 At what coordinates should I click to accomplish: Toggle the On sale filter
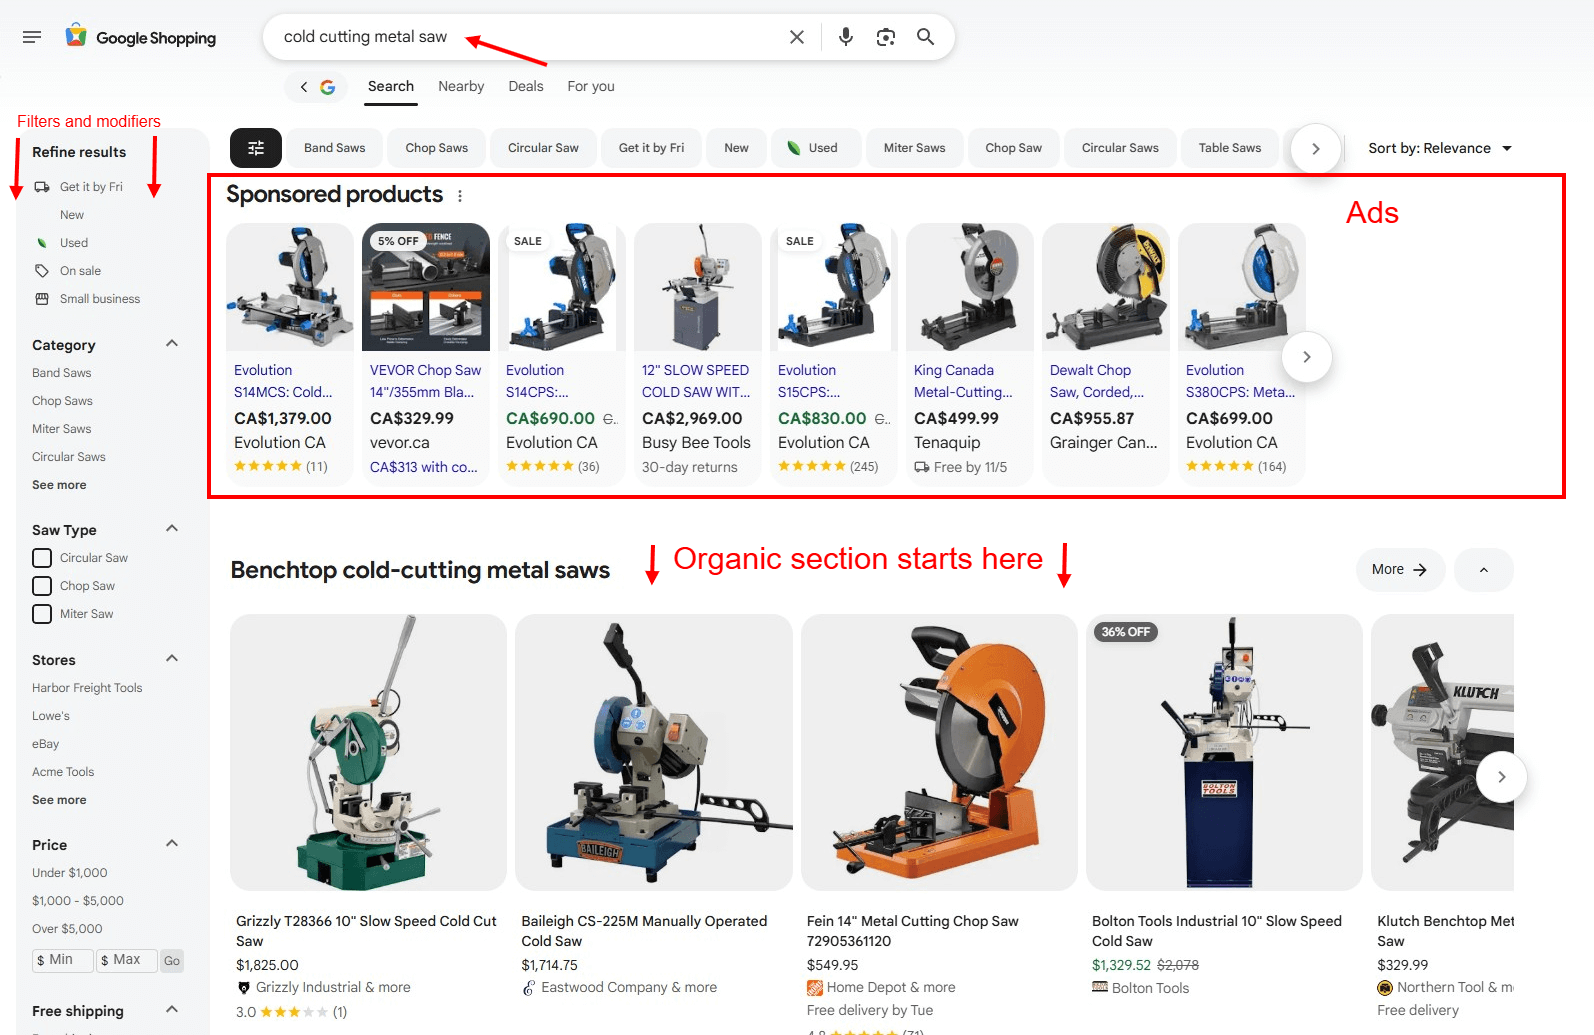pyautogui.click(x=80, y=271)
